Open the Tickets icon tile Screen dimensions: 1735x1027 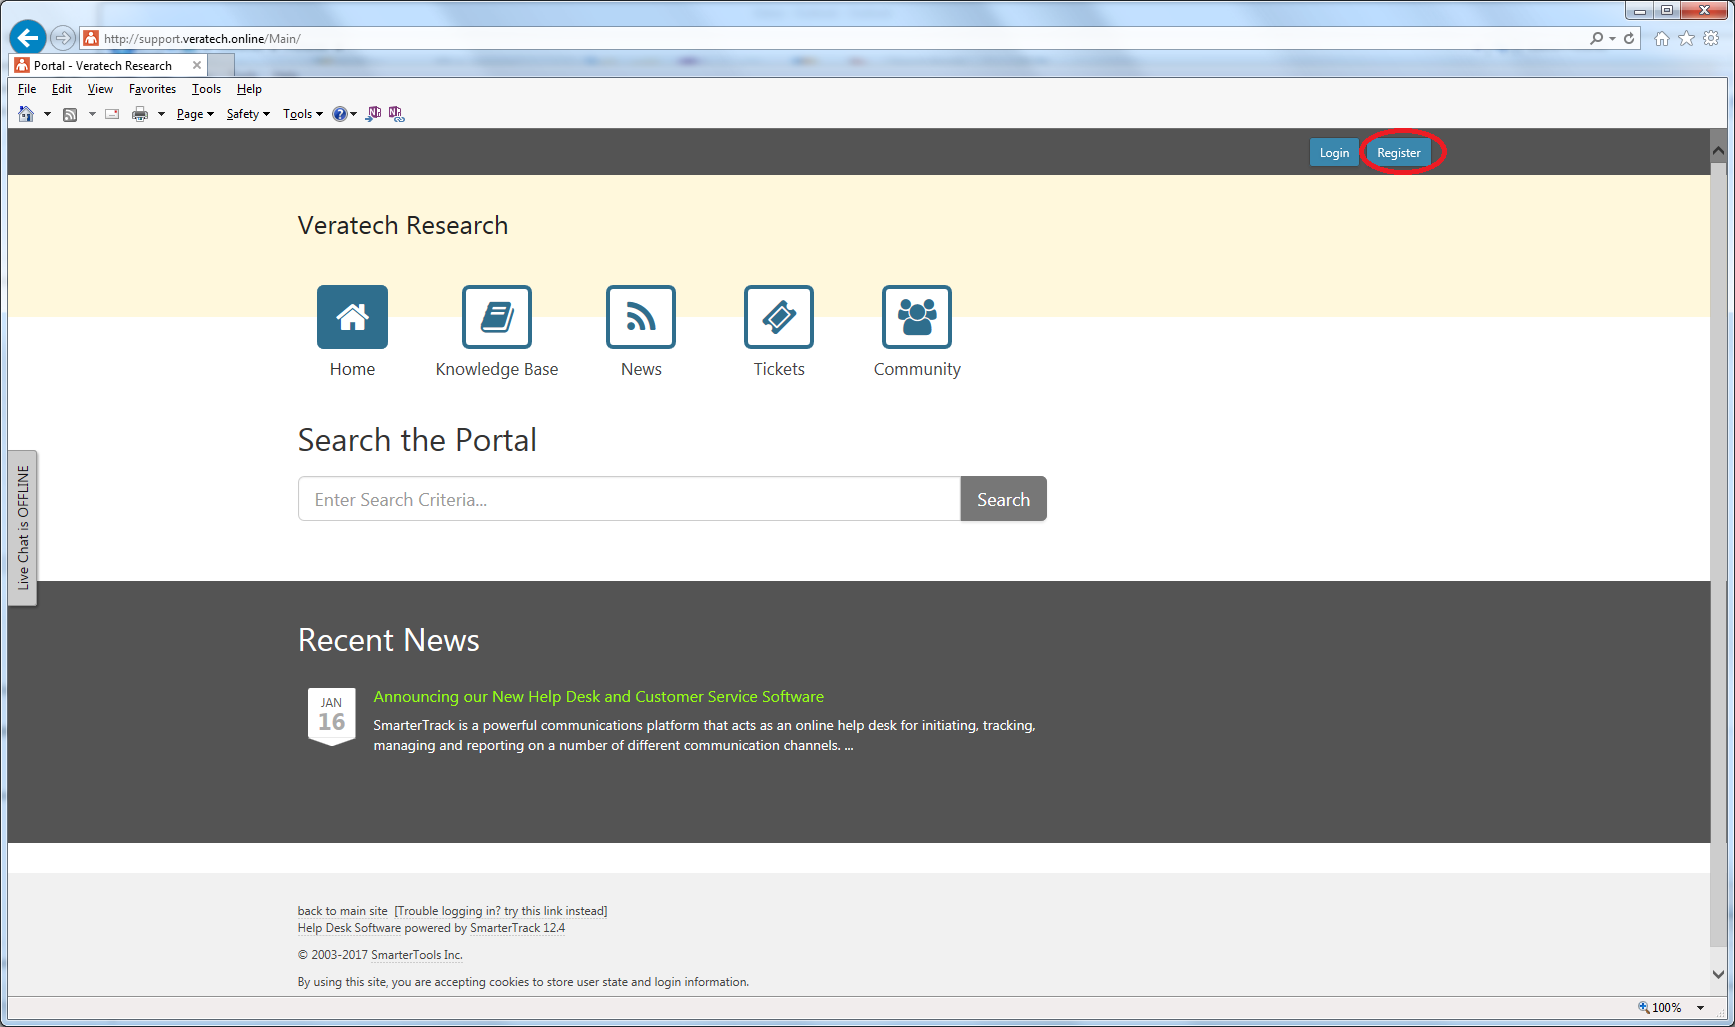click(779, 317)
